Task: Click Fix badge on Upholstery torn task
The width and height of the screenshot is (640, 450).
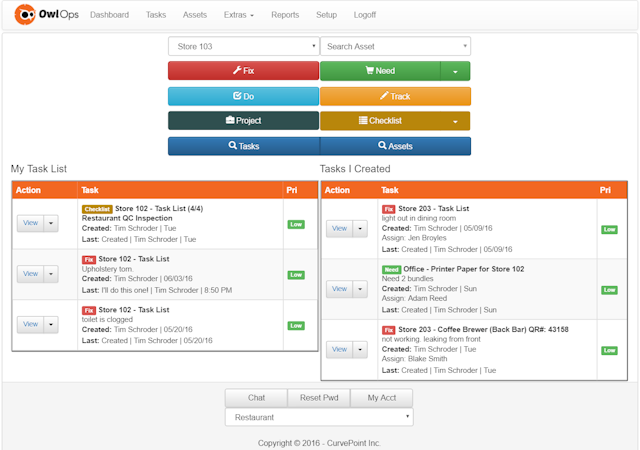Action: click(x=89, y=260)
